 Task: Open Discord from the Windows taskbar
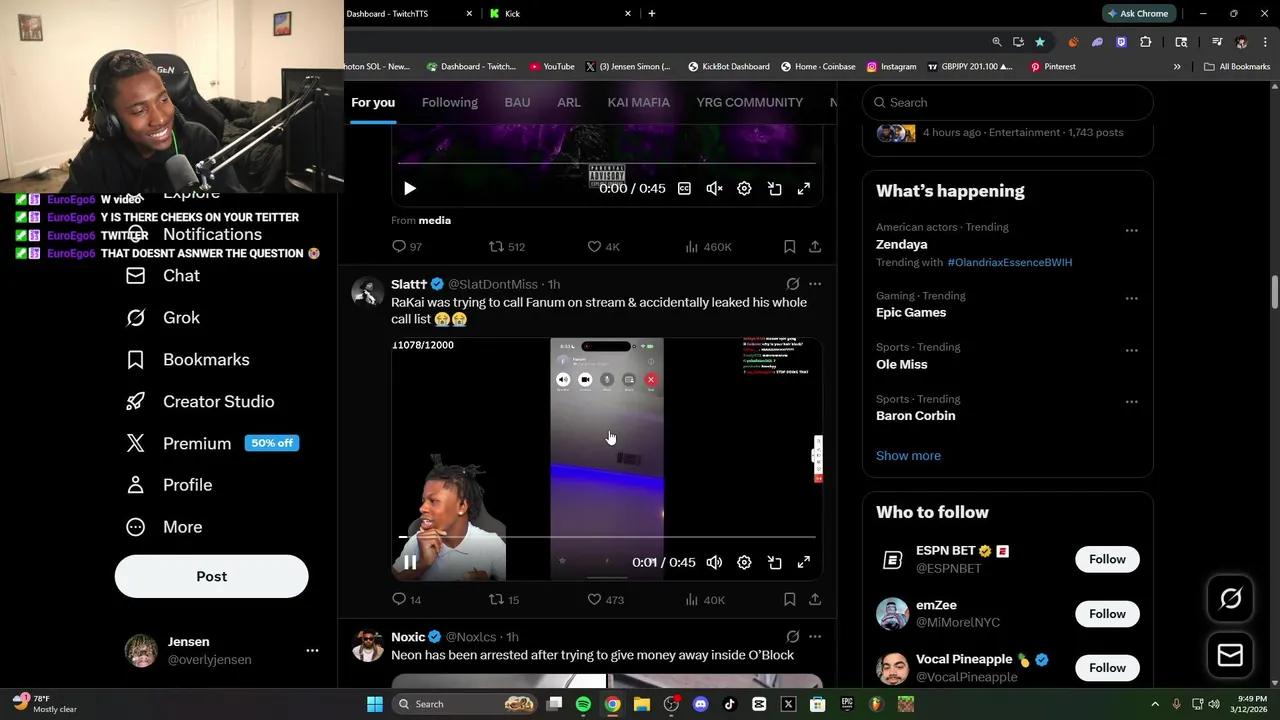point(700,704)
